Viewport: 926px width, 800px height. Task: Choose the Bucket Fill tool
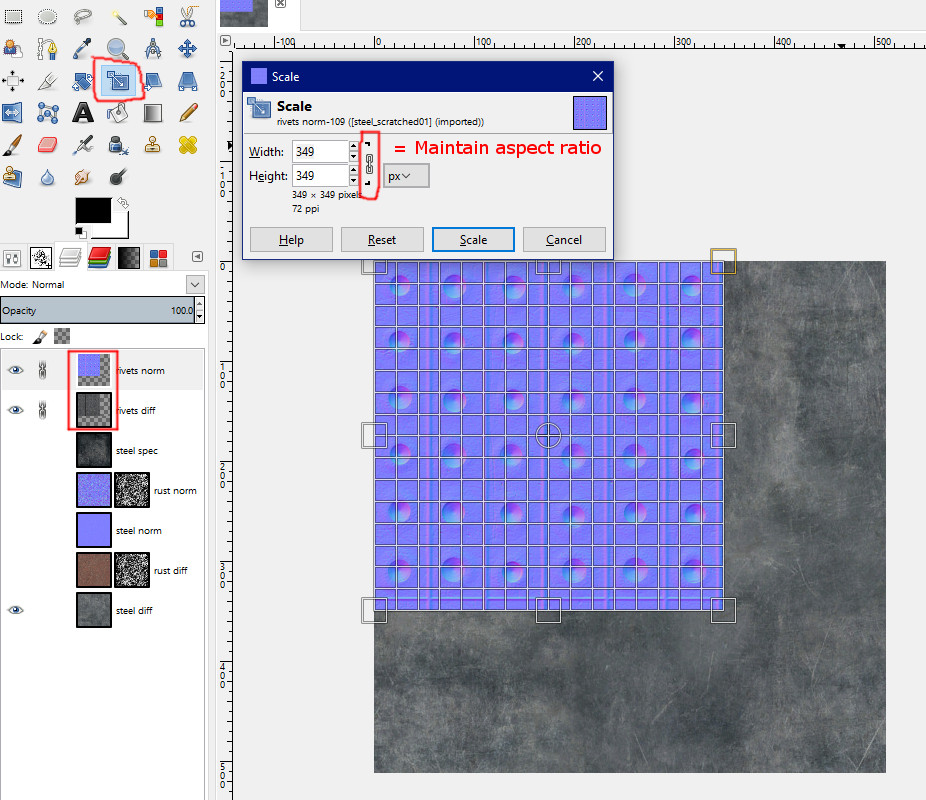coord(118,113)
